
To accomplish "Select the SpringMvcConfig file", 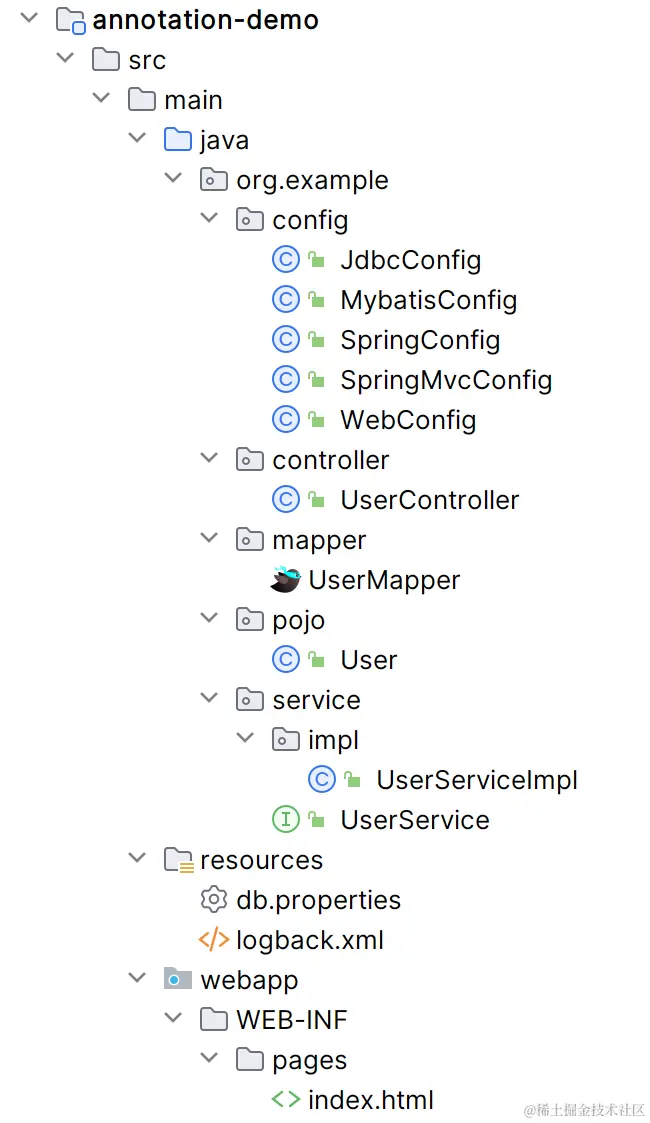I will tap(446, 379).
